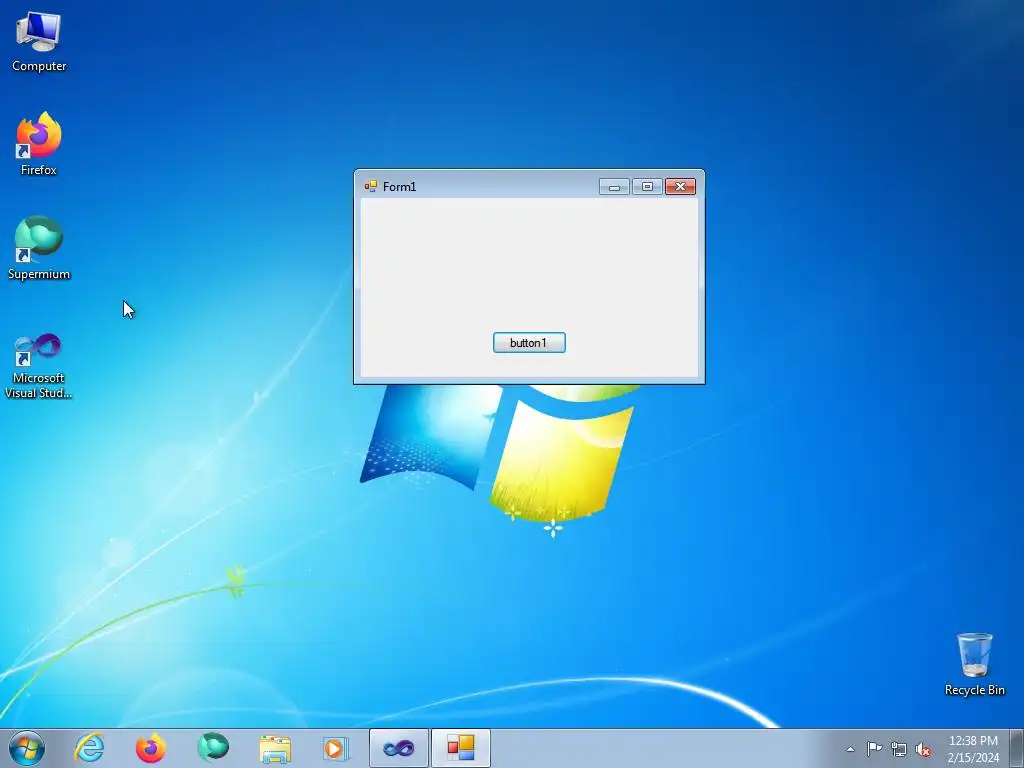Open the clock showing 12:38 PM
The image size is (1024, 768).
(973, 749)
